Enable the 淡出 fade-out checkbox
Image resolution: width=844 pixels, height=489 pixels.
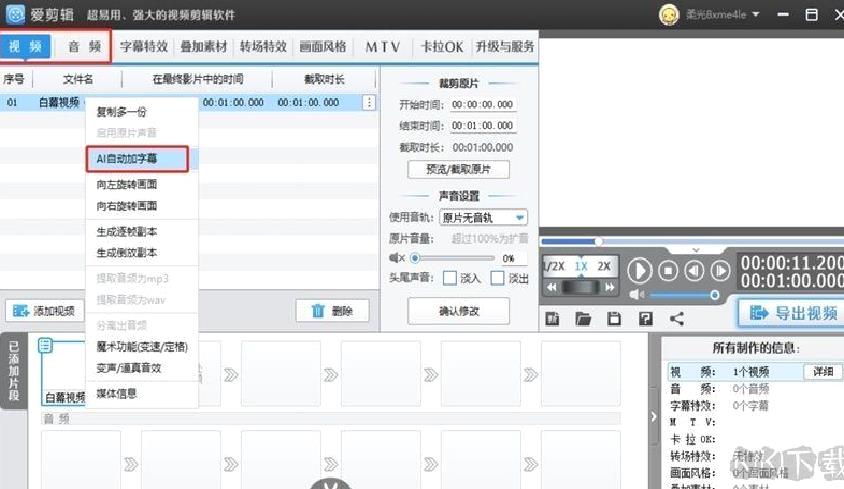497,278
